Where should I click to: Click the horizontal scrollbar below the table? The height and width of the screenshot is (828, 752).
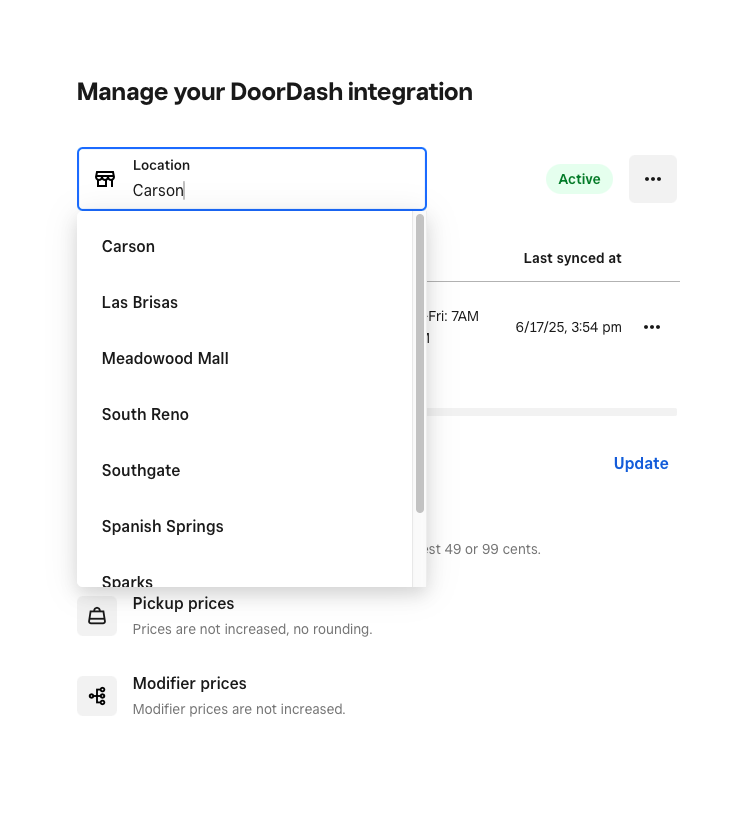(x=552, y=411)
